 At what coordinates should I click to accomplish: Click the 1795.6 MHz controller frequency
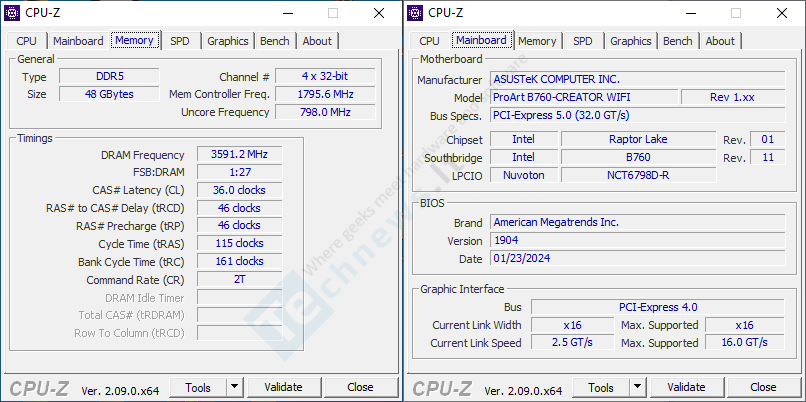coord(325,94)
